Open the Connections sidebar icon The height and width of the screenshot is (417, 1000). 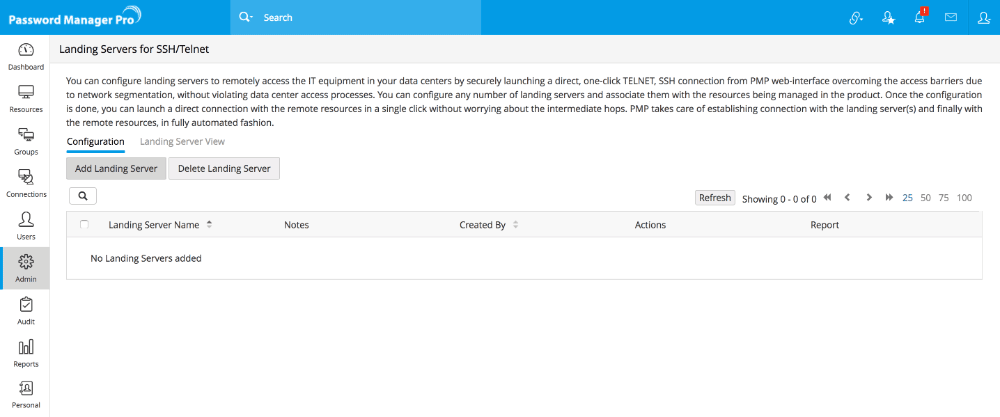coord(26,177)
